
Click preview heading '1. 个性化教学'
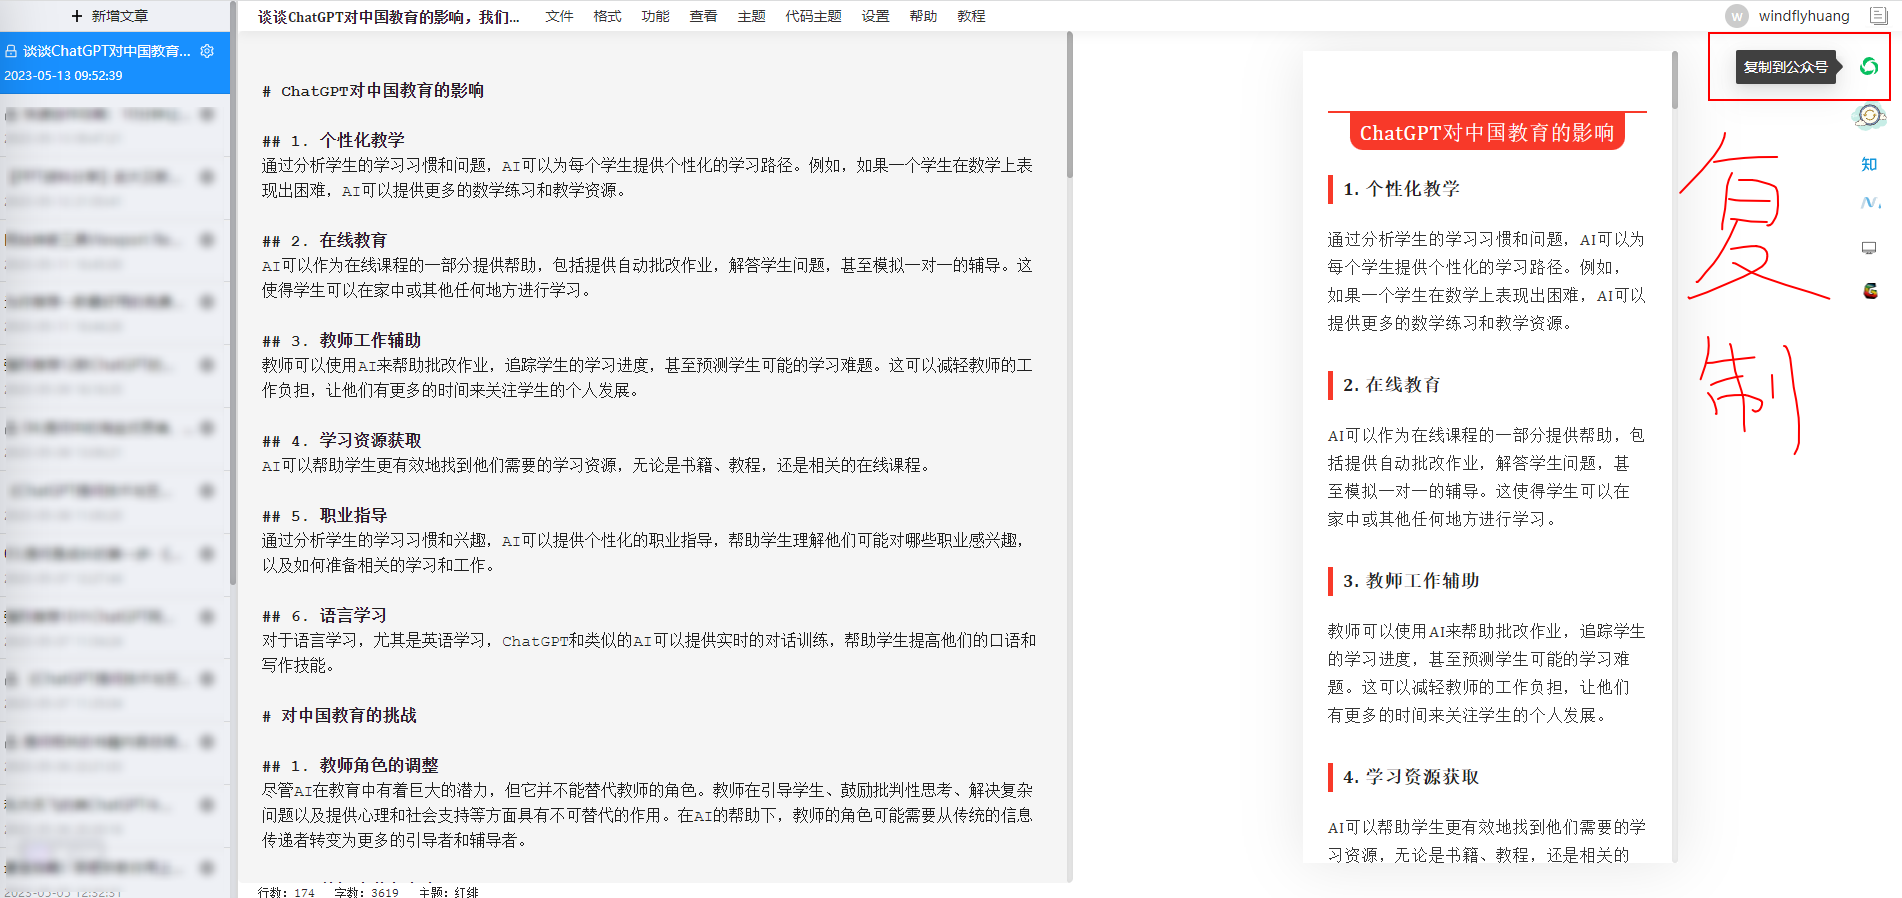pos(1401,189)
